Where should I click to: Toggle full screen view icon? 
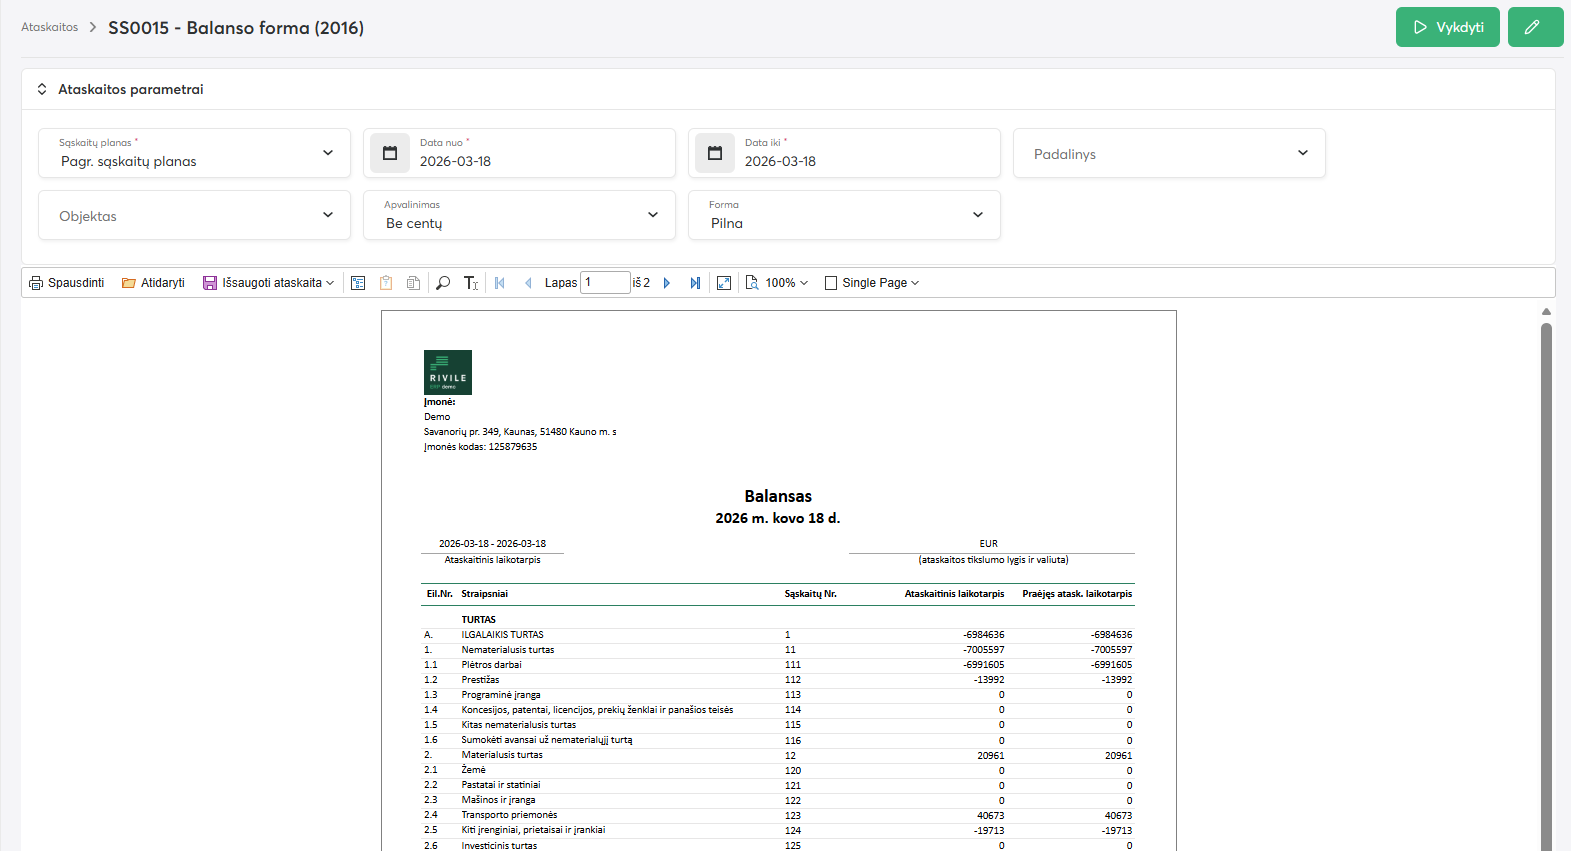click(x=724, y=283)
